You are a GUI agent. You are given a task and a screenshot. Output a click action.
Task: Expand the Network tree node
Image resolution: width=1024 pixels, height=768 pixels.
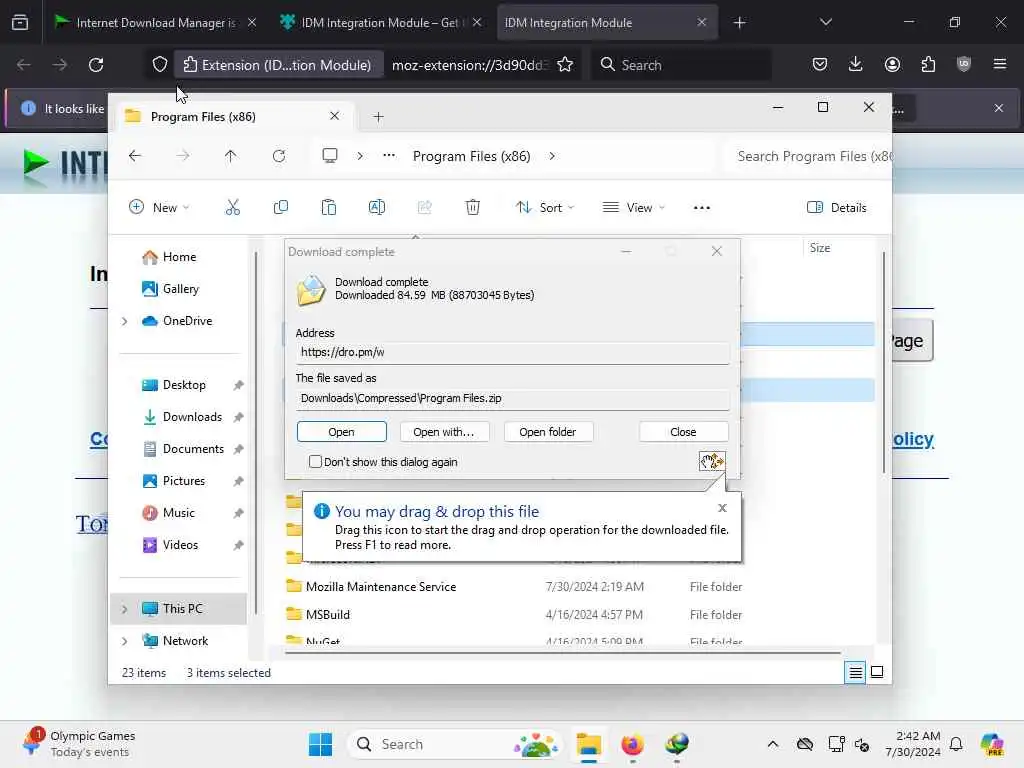[x=124, y=641]
